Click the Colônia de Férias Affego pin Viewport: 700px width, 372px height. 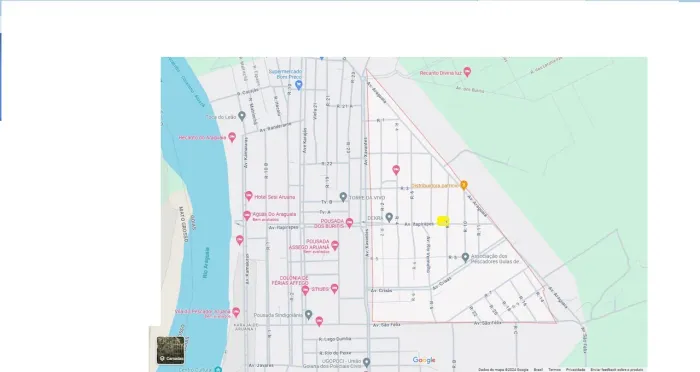305,291
